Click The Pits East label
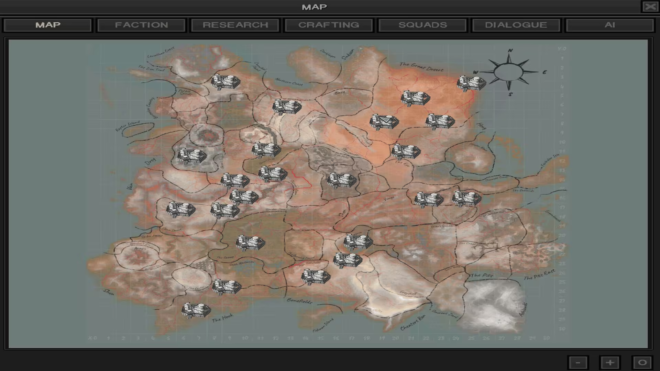Viewport: 660px width, 371px height. pyautogui.click(x=540, y=275)
